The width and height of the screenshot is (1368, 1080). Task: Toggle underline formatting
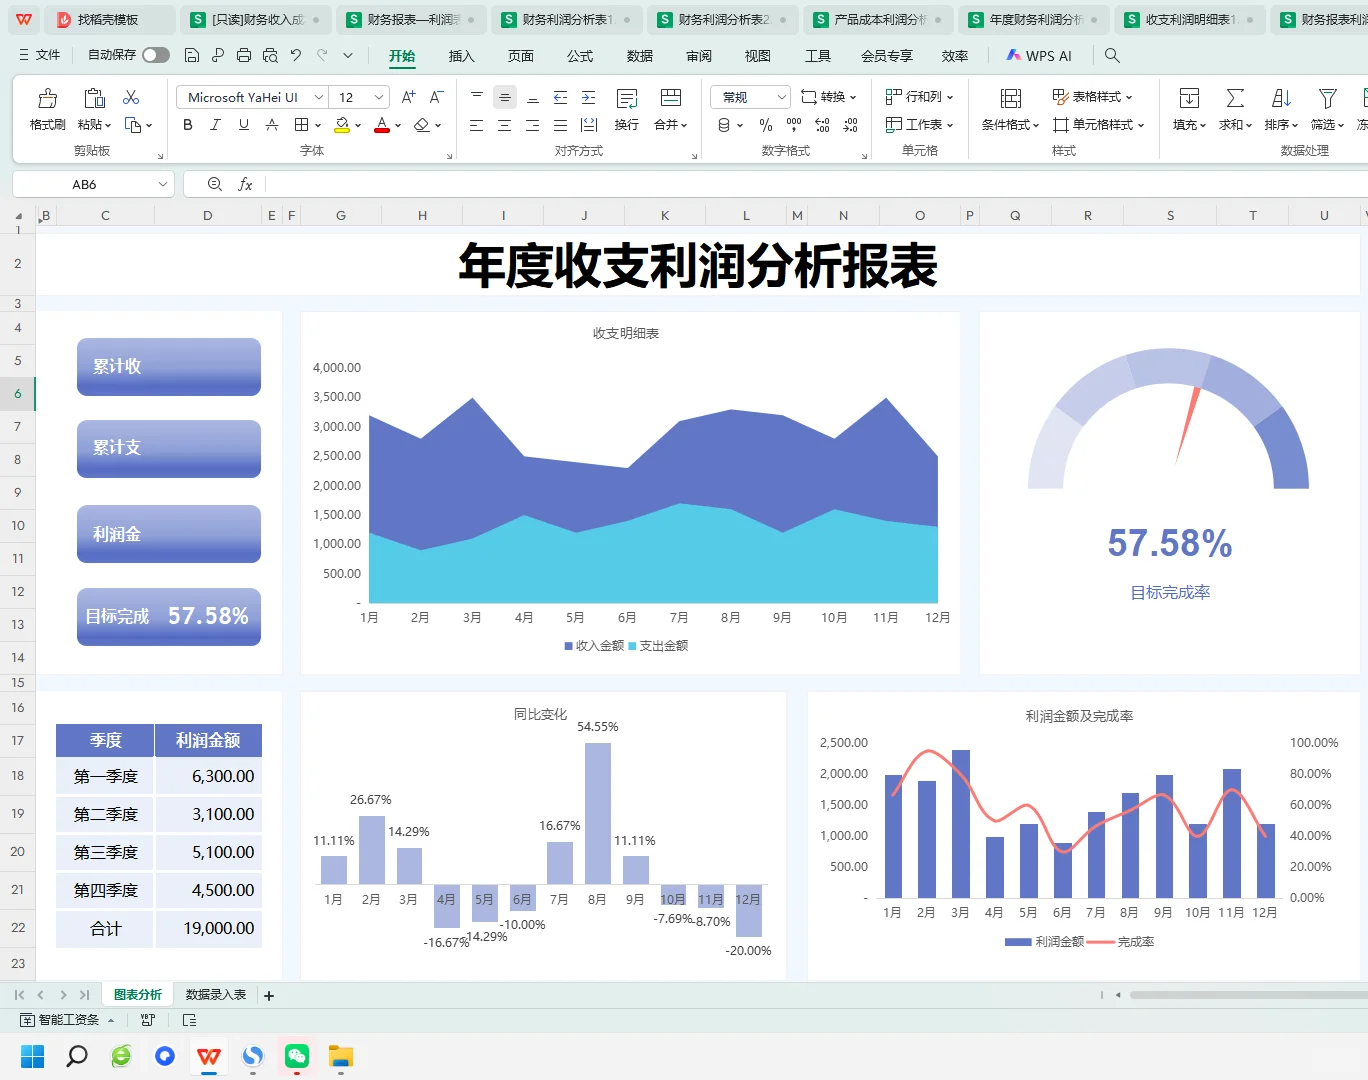click(244, 125)
